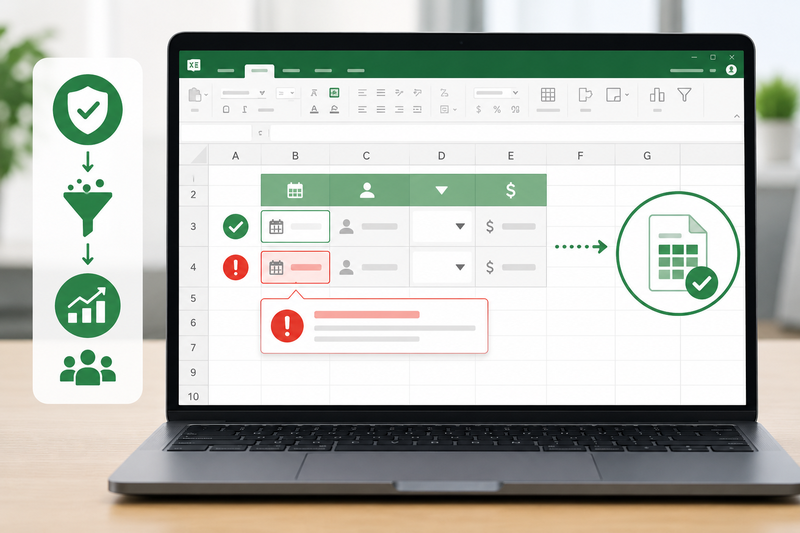This screenshot has height=533, width=800.
Task: Select column F header
Action: coord(580,156)
